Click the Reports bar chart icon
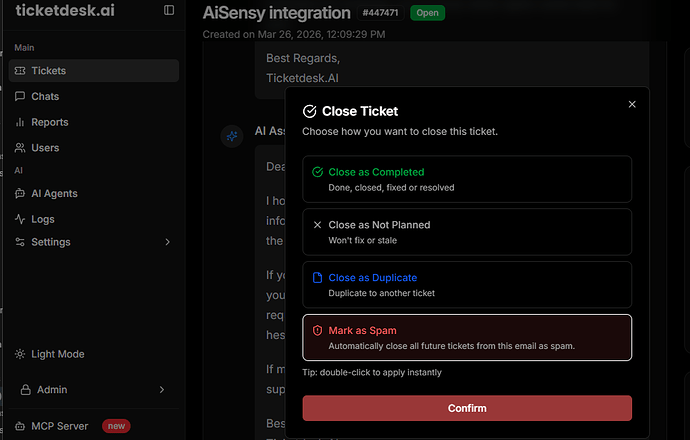 click(x=20, y=122)
